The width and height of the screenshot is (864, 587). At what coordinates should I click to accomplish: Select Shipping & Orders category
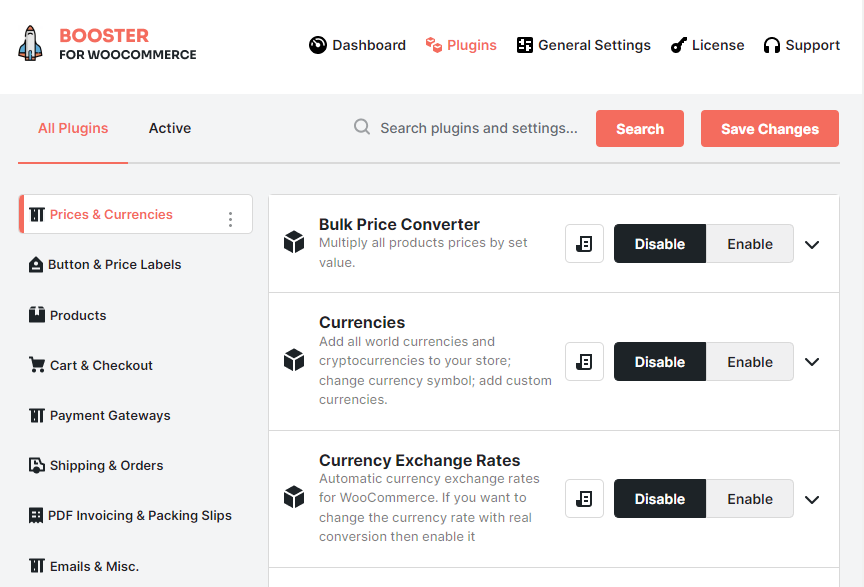pyautogui.click(x=96, y=466)
